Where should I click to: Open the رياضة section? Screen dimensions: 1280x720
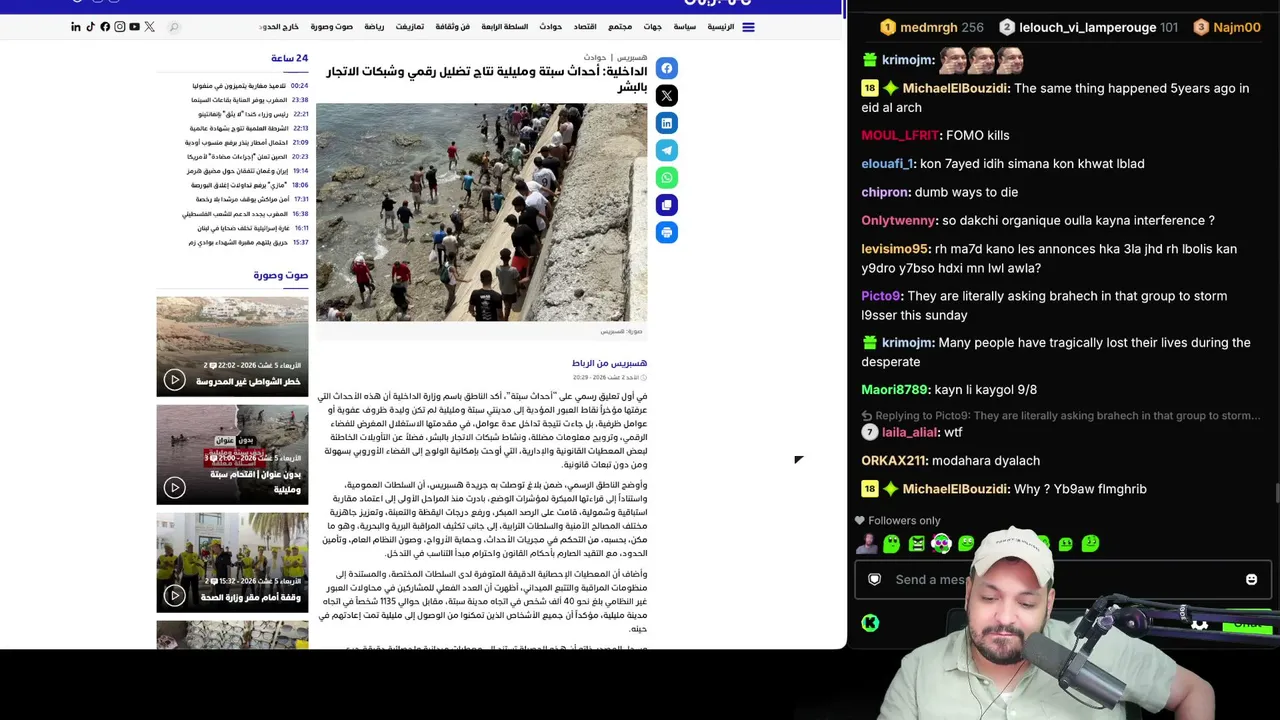pyautogui.click(x=374, y=27)
